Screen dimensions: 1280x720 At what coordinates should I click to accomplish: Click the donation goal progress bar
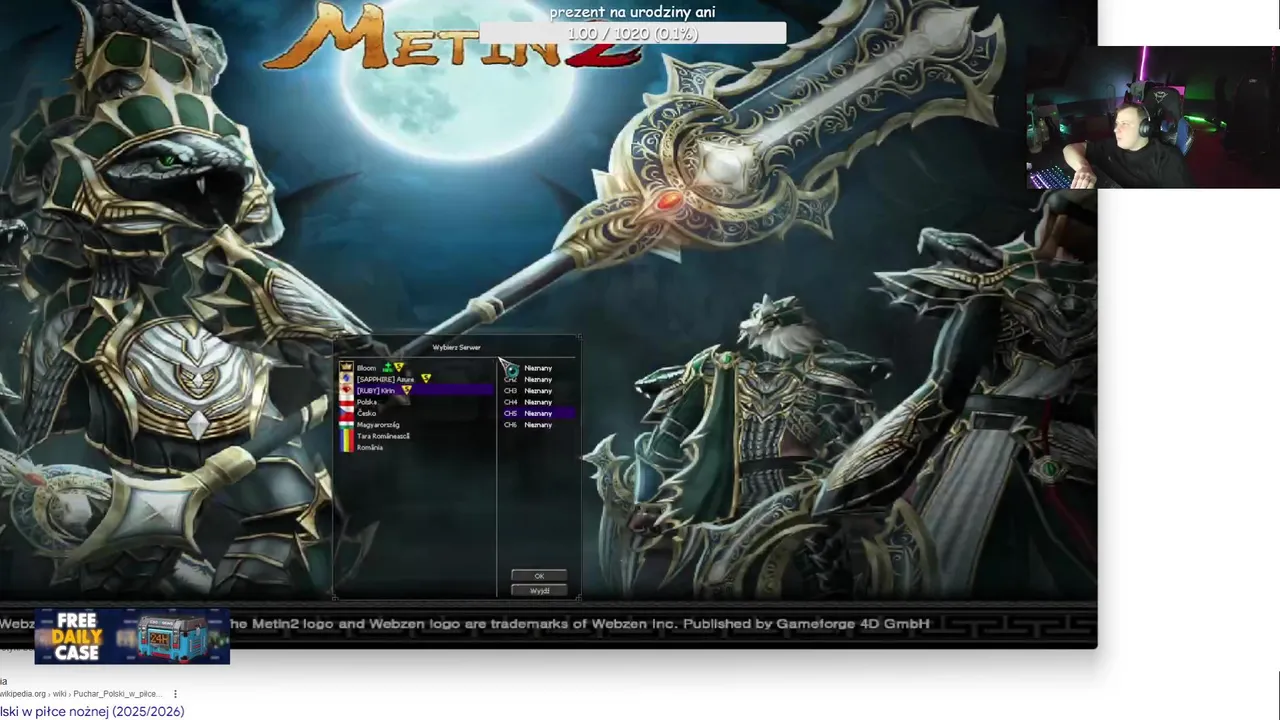coord(632,34)
